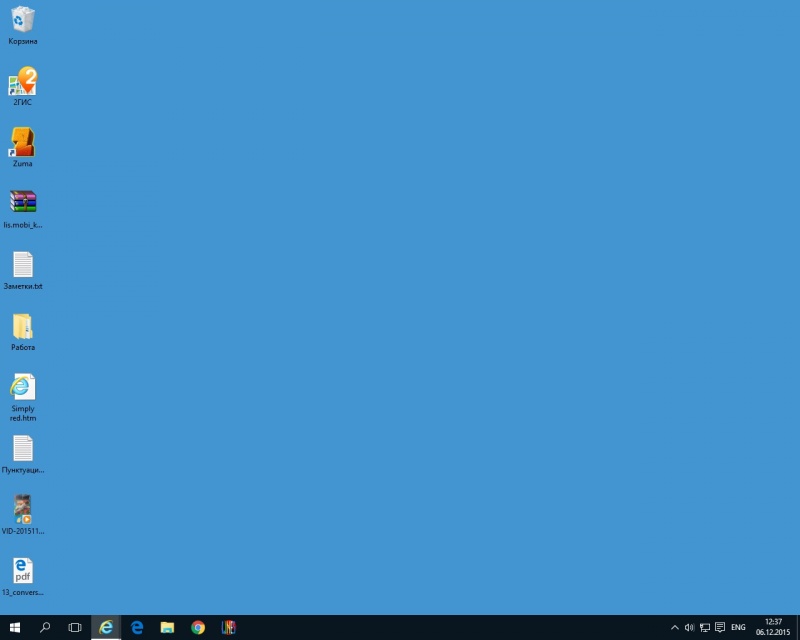Open taskbar search magnifier
Image resolution: width=800 pixels, height=640 pixels.
point(45,627)
